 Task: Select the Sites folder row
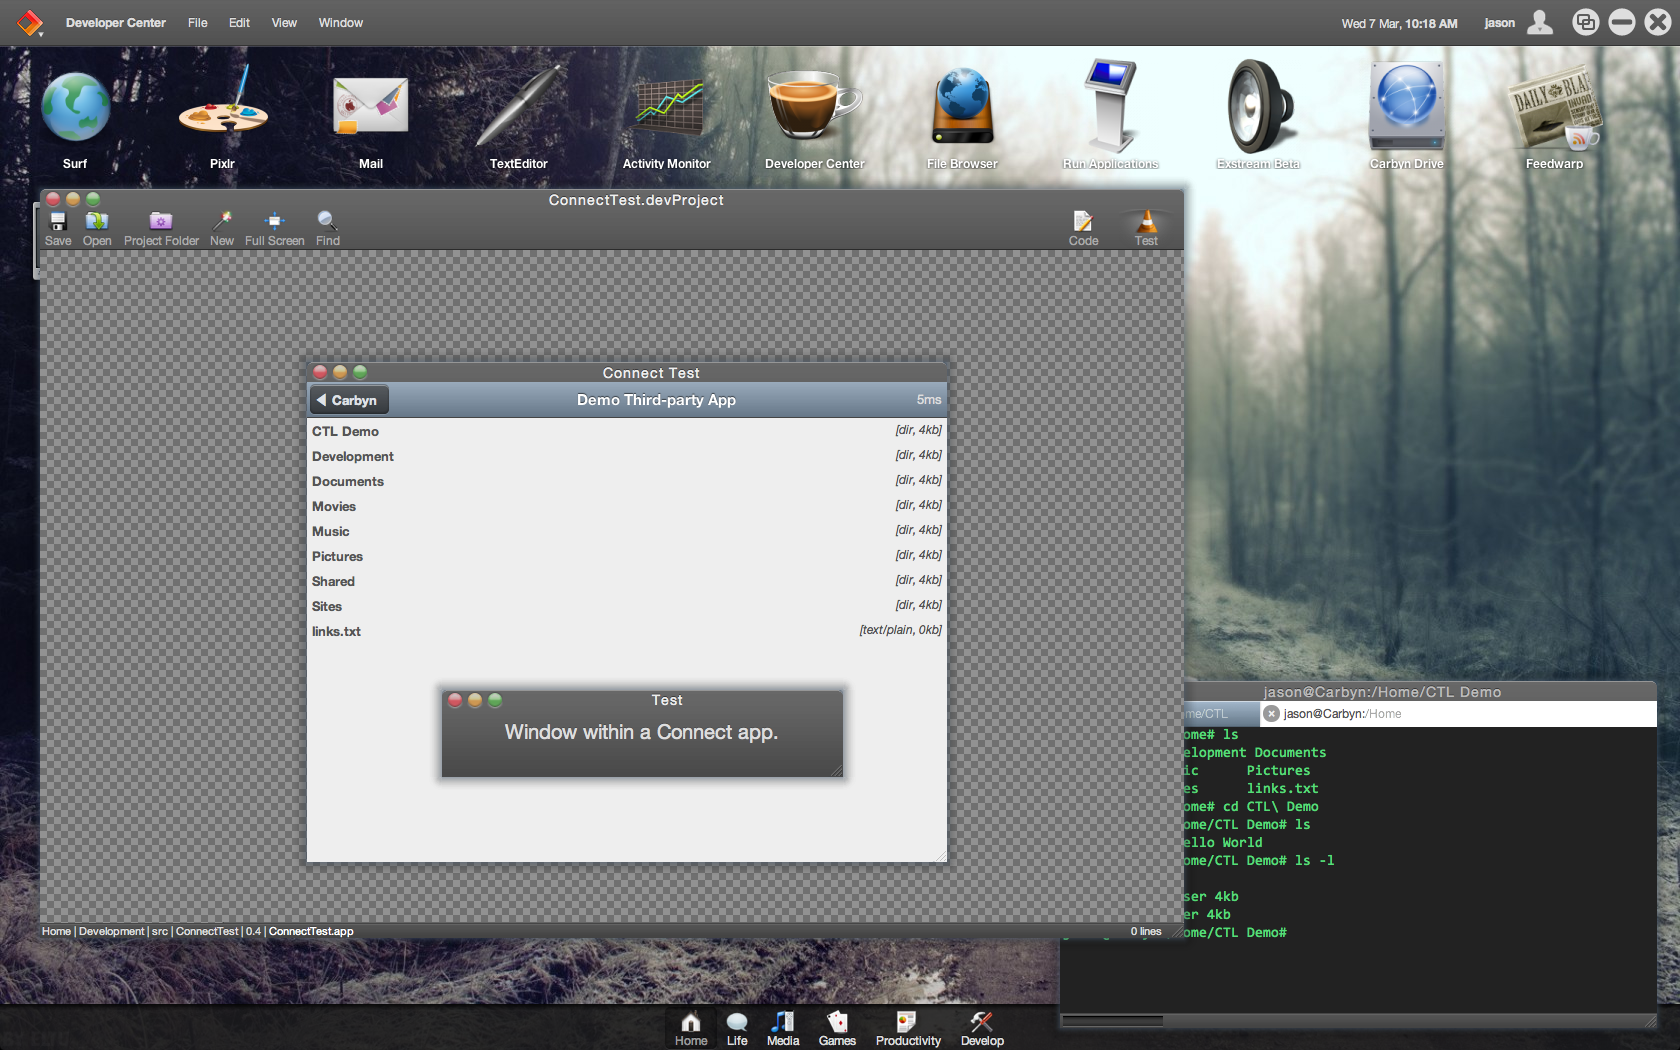pos(627,606)
